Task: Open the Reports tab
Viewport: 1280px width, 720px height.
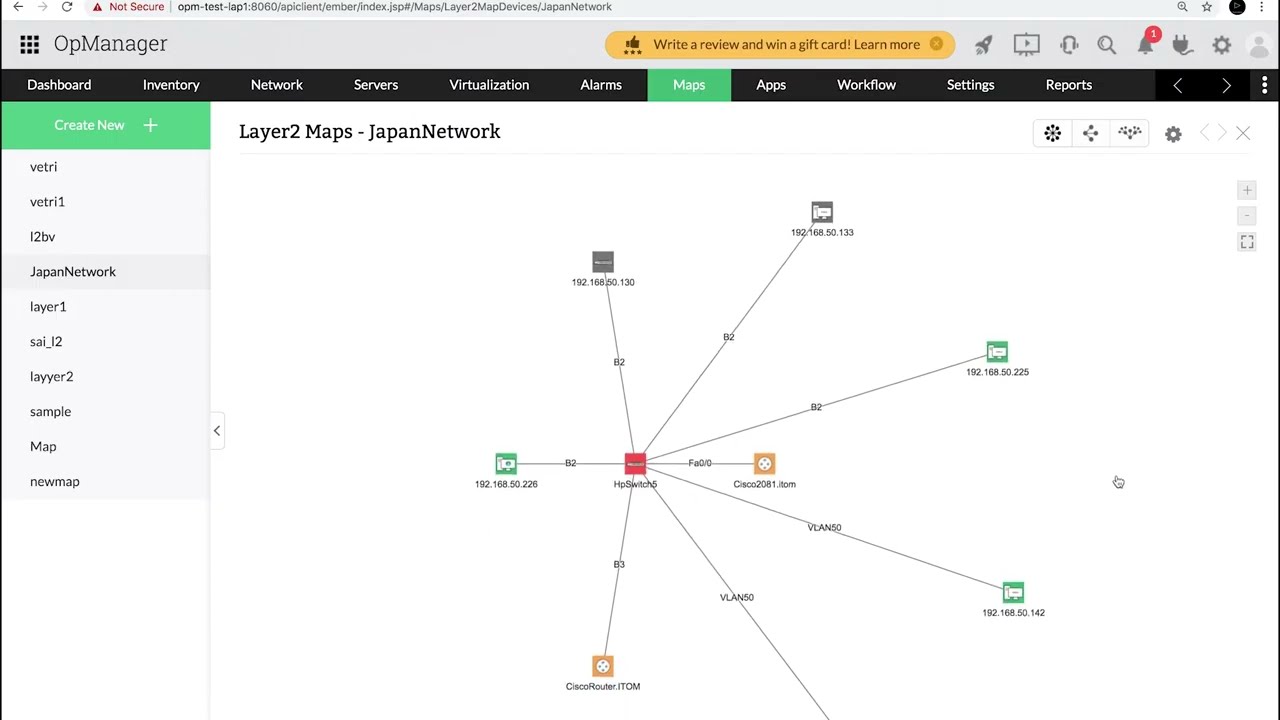Action: point(1069,85)
